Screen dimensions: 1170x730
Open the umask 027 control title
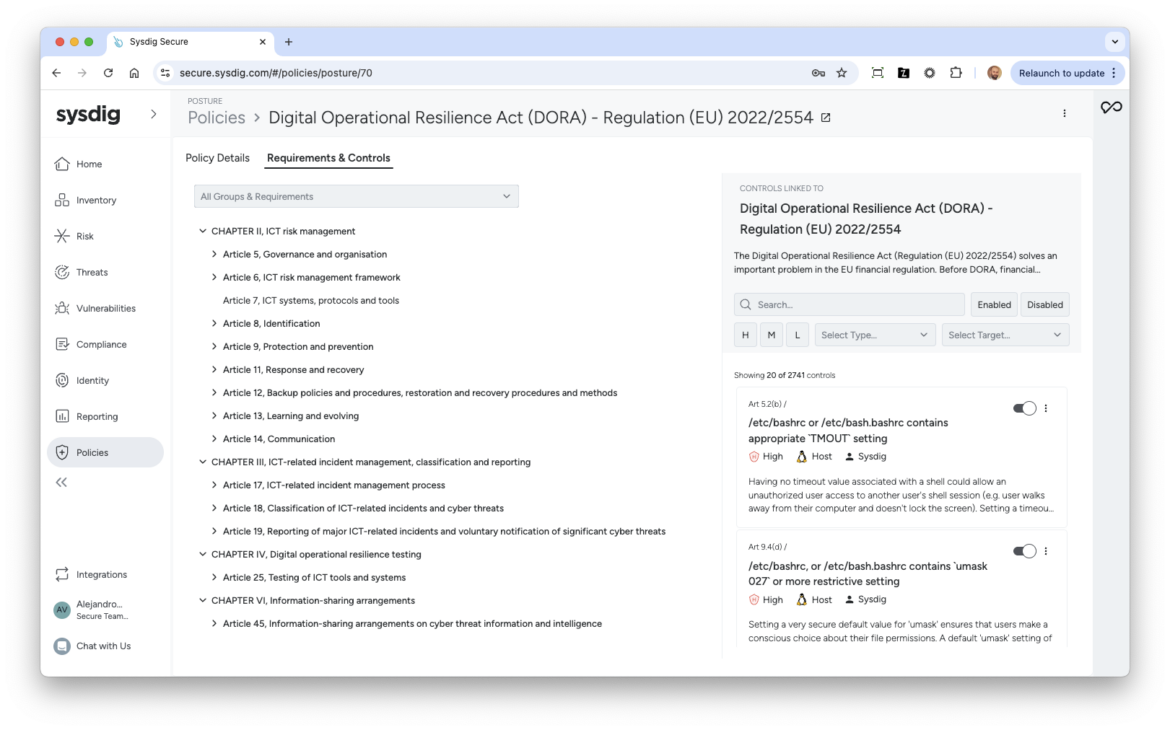[x=868, y=574]
